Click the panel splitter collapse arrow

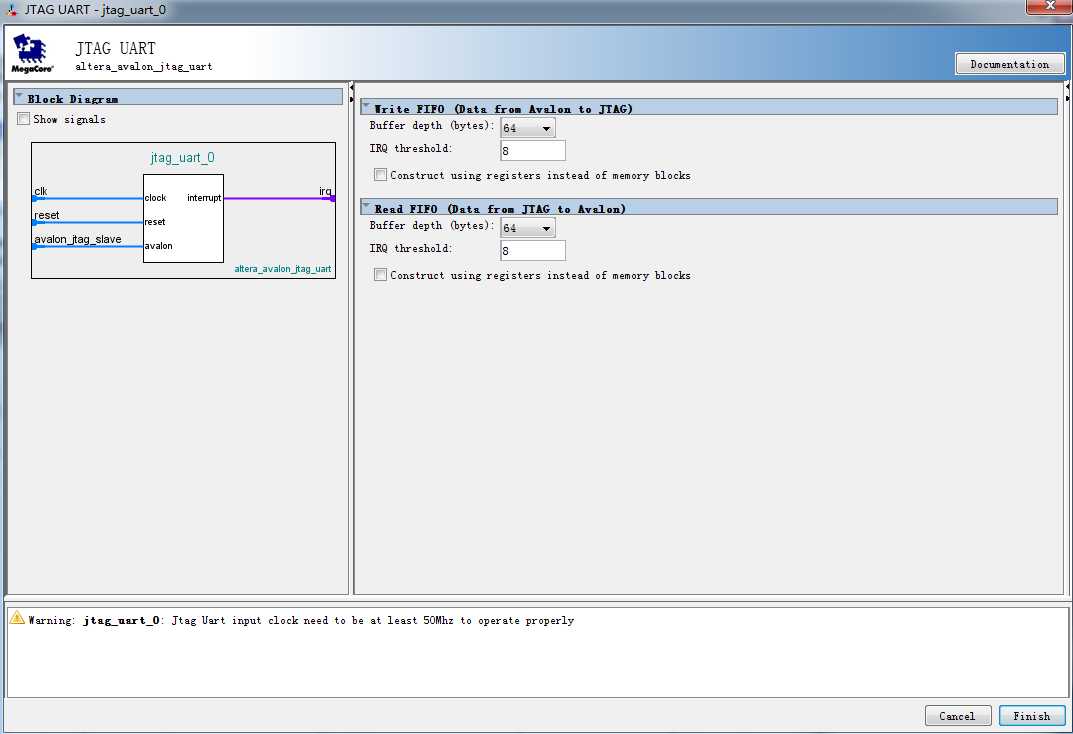click(351, 88)
